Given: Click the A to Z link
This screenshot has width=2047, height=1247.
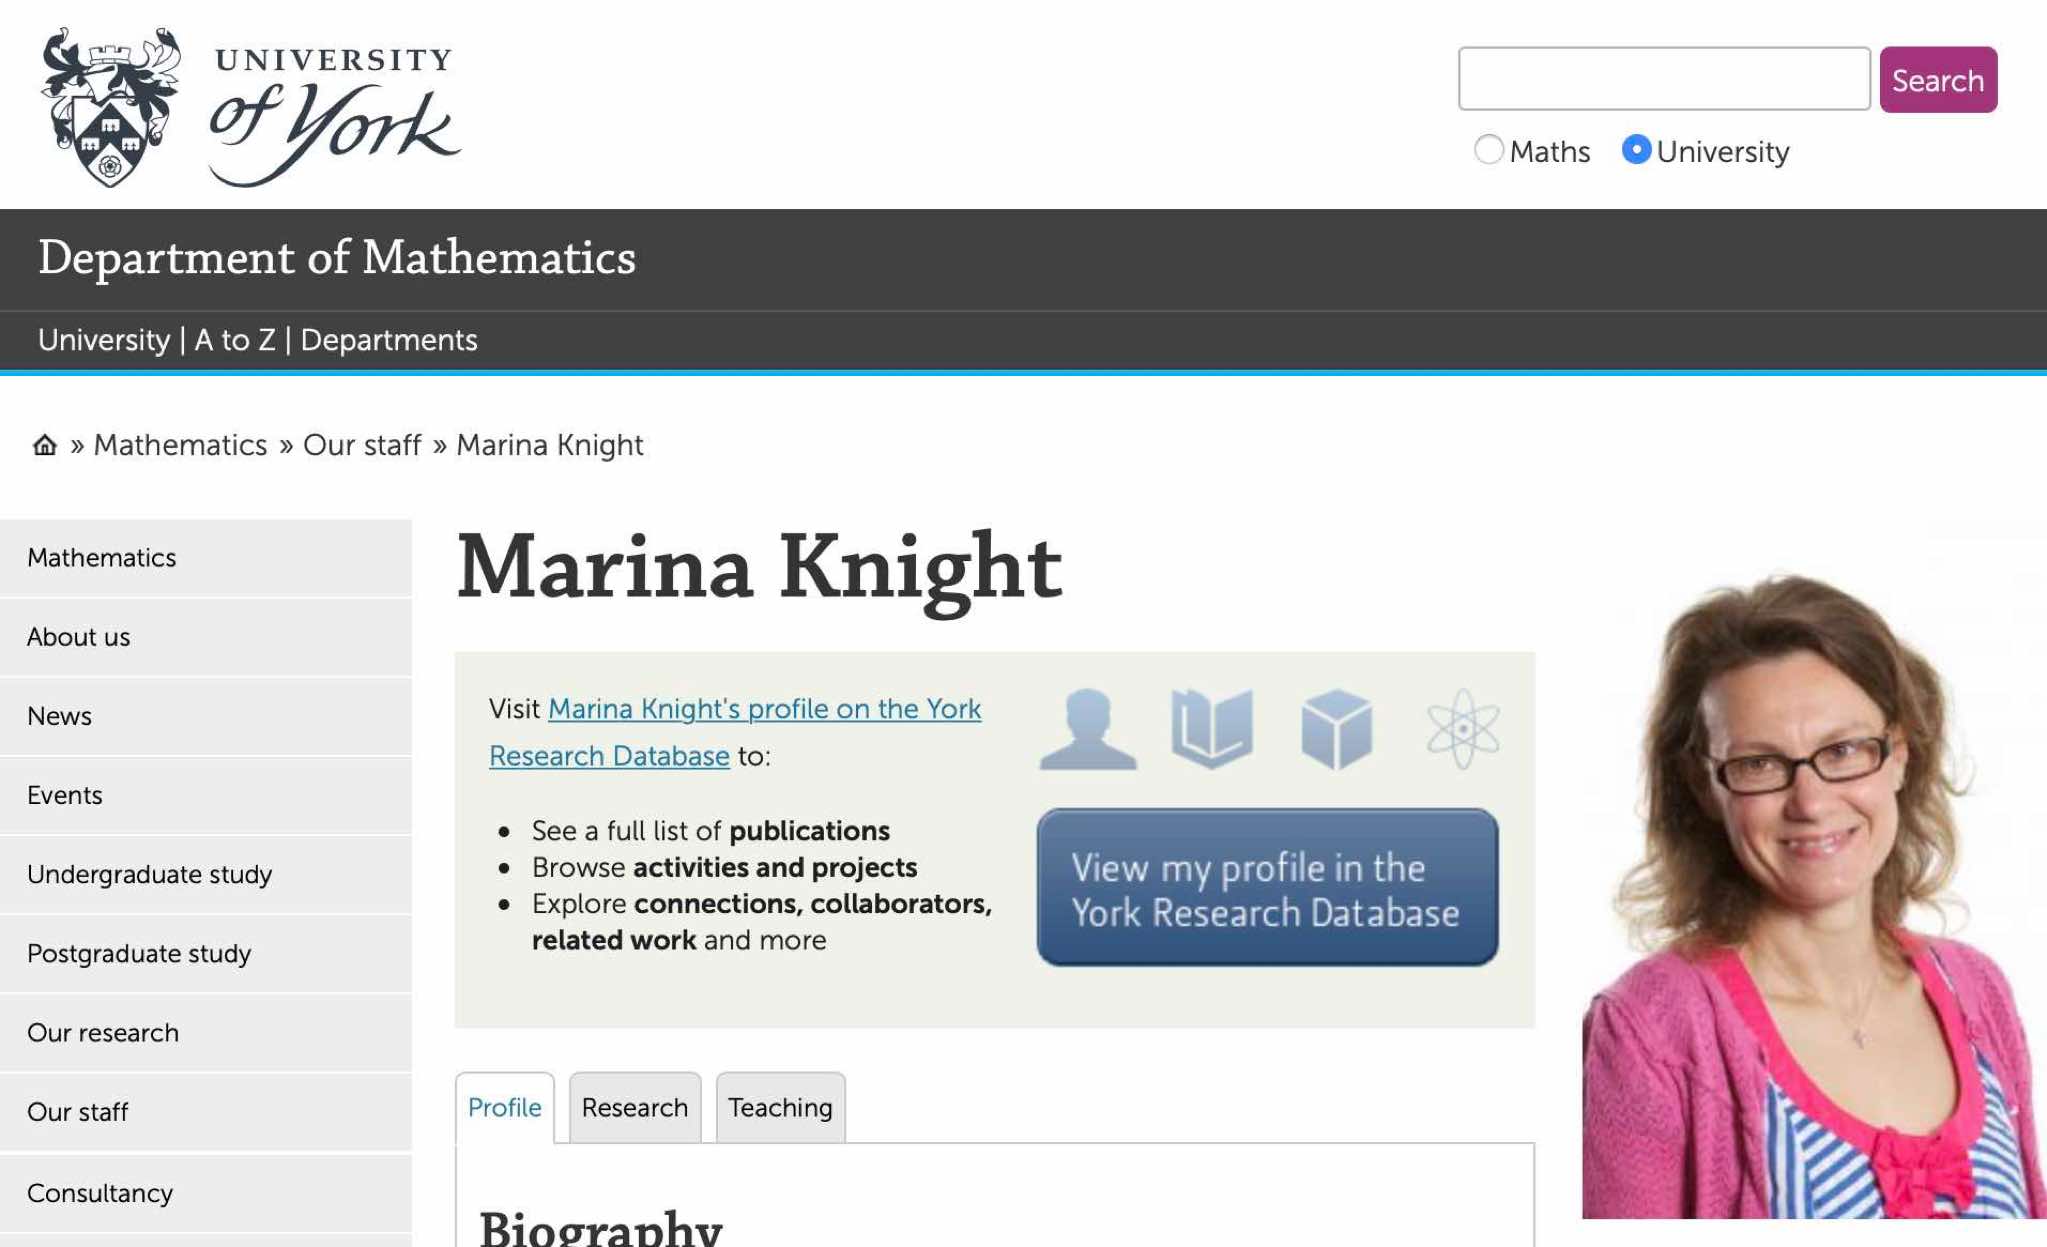Looking at the screenshot, I should pyautogui.click(x=235, y=340).
